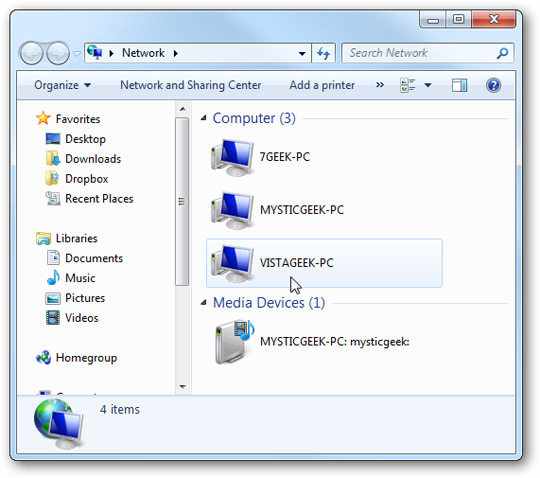Expand the arrow after Network breadcrumb

click(x=176, y=53)
